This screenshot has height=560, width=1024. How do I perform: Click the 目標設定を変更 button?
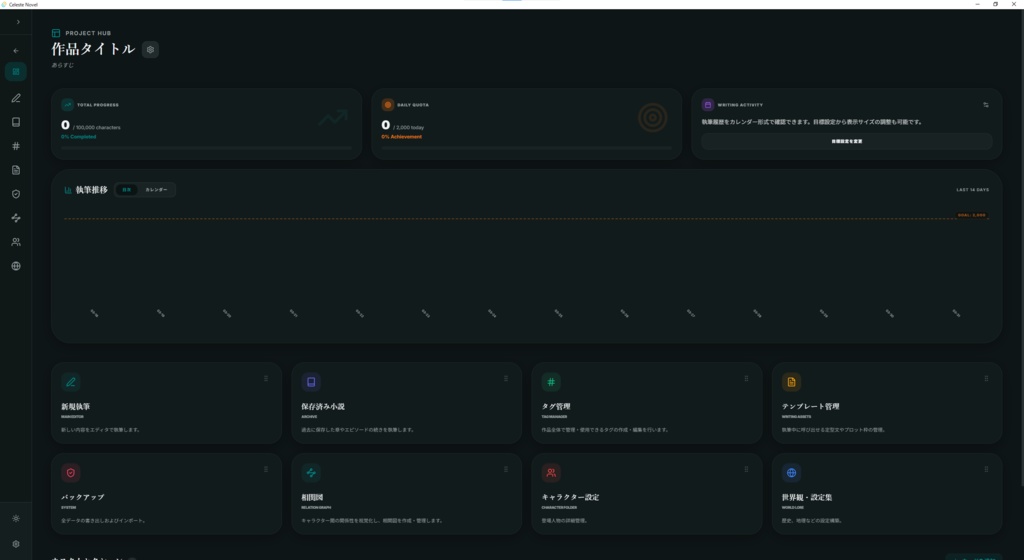(846, 141)
